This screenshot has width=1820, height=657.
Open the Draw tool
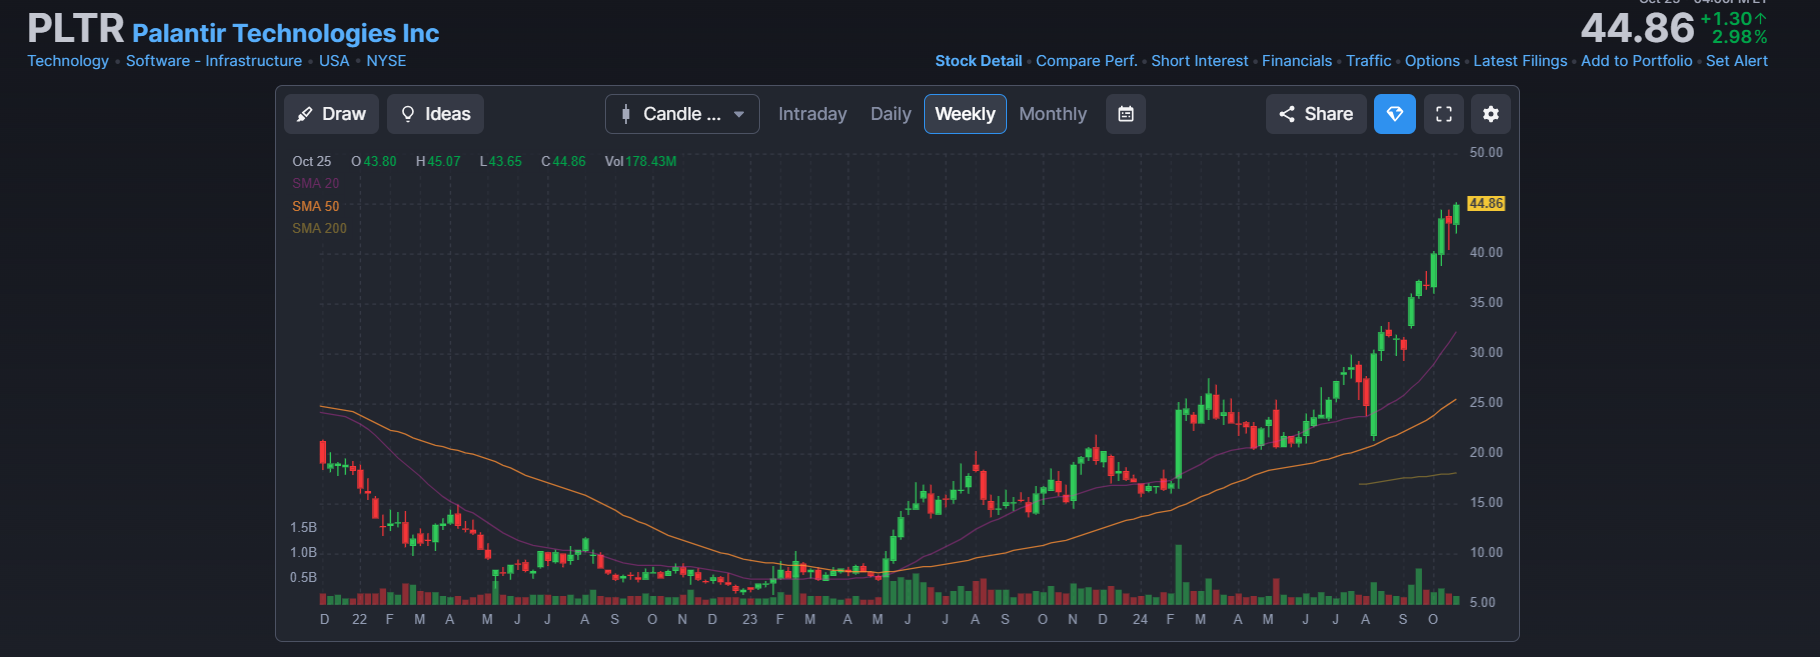(331, 114)
